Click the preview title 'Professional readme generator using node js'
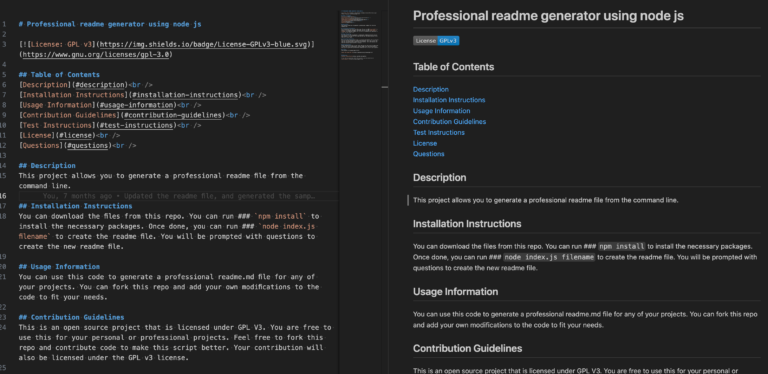Screen dimensions: 768x374 (548, 16)
